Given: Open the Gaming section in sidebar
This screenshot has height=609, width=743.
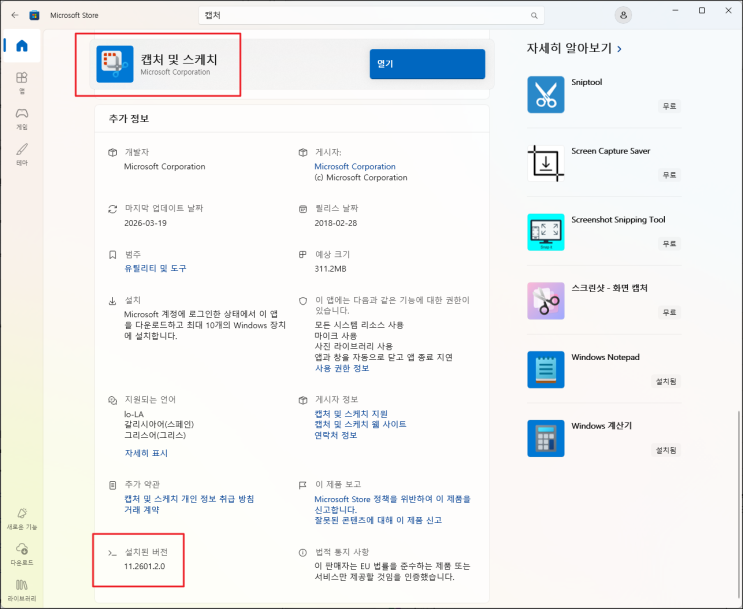Looking at the screenshot, I should pyautogui.click(x=22, y=118).
